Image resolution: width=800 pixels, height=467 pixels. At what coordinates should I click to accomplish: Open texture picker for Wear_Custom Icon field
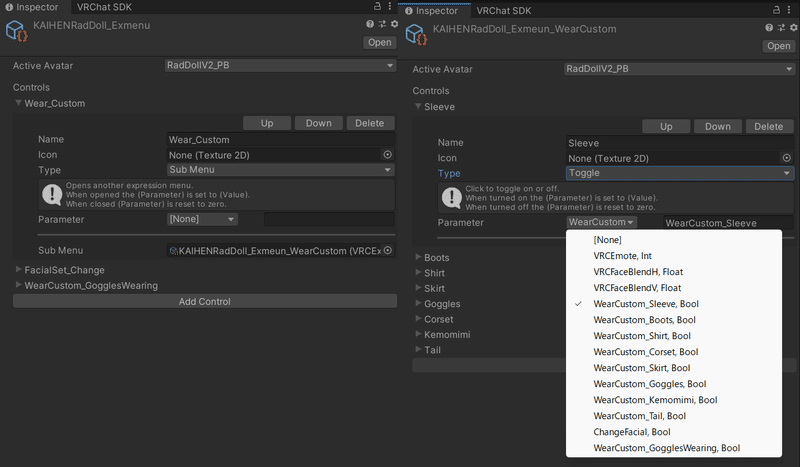coord(388,155)
